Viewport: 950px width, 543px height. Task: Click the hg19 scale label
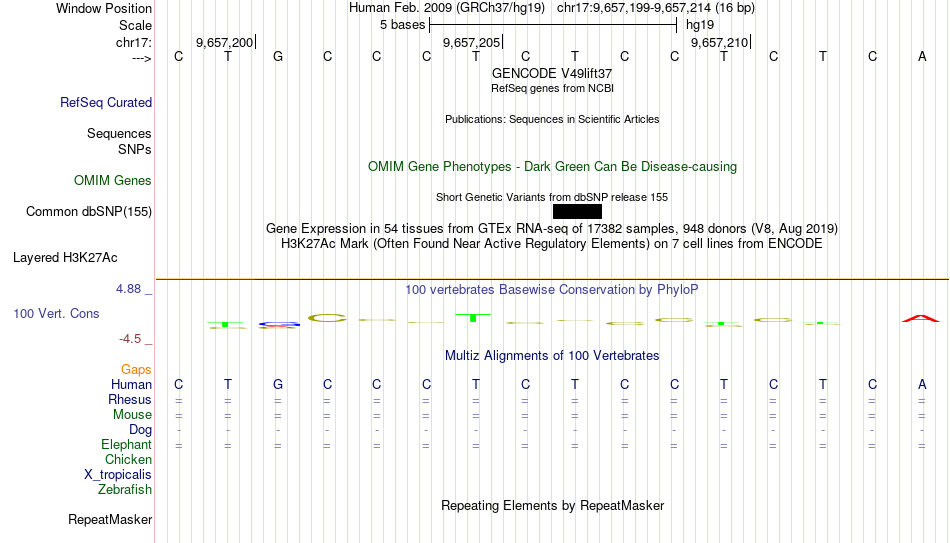click(x=700, y=25)
